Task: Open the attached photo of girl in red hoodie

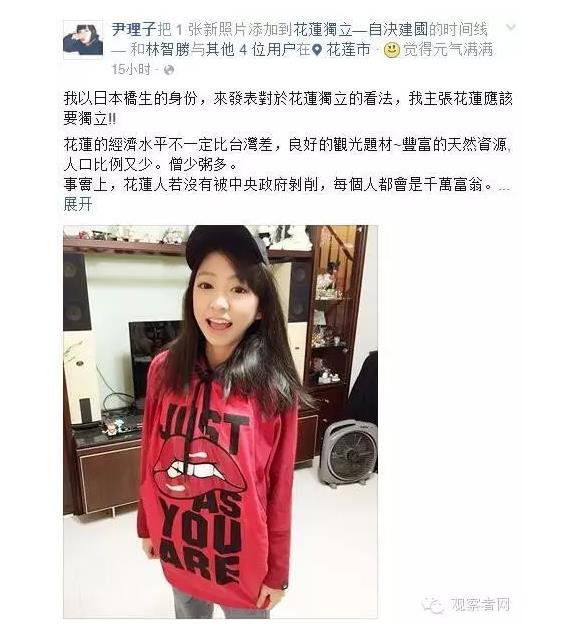Action: coord(220,422)
